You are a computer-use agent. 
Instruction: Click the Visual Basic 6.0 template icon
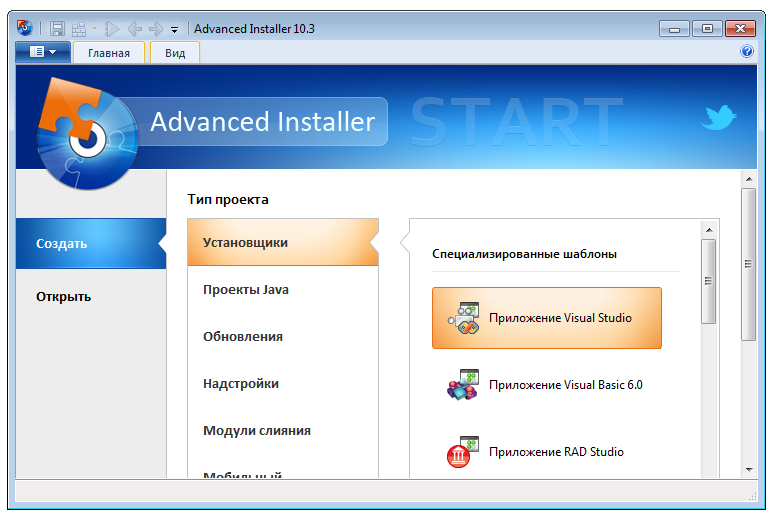(463, 385)
